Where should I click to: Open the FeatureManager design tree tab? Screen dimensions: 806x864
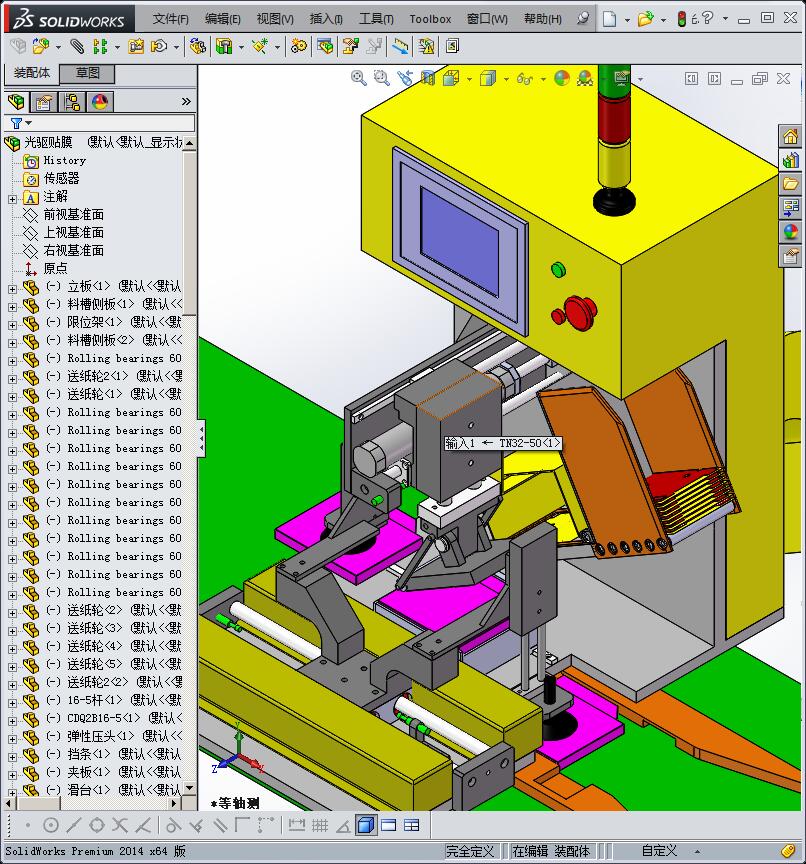tap(16, 102)
